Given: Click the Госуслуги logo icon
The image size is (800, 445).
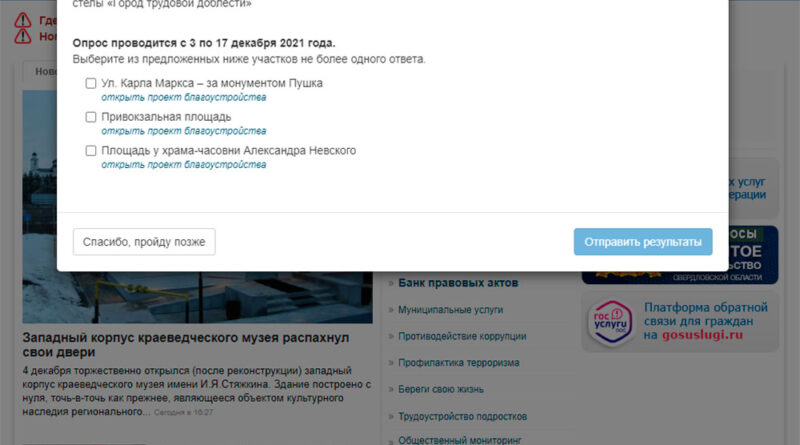Looking at the screenshot, I should coord(611,323).
